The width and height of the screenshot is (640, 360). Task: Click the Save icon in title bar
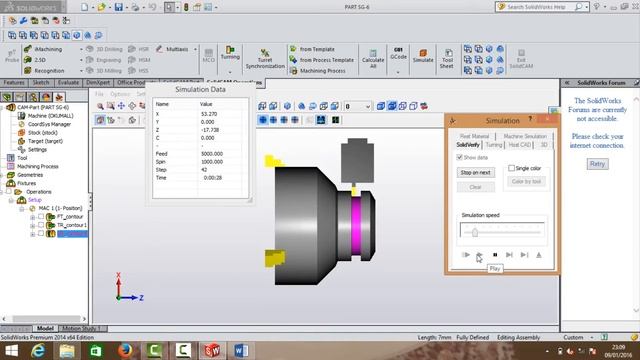(118, 7)
